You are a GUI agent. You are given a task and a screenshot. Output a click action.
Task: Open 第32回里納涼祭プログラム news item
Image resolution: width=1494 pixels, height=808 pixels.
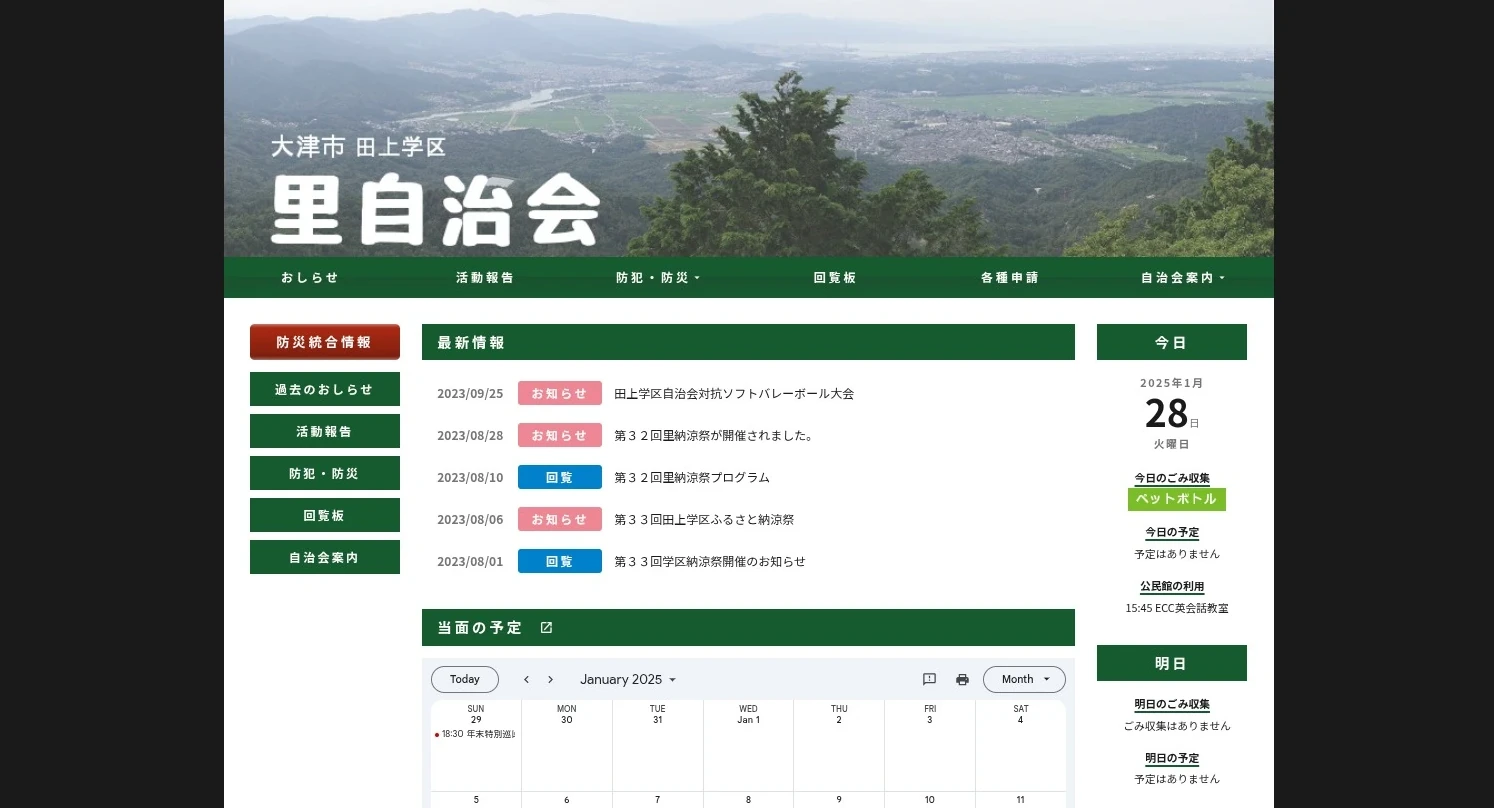(x=692, y=478)
